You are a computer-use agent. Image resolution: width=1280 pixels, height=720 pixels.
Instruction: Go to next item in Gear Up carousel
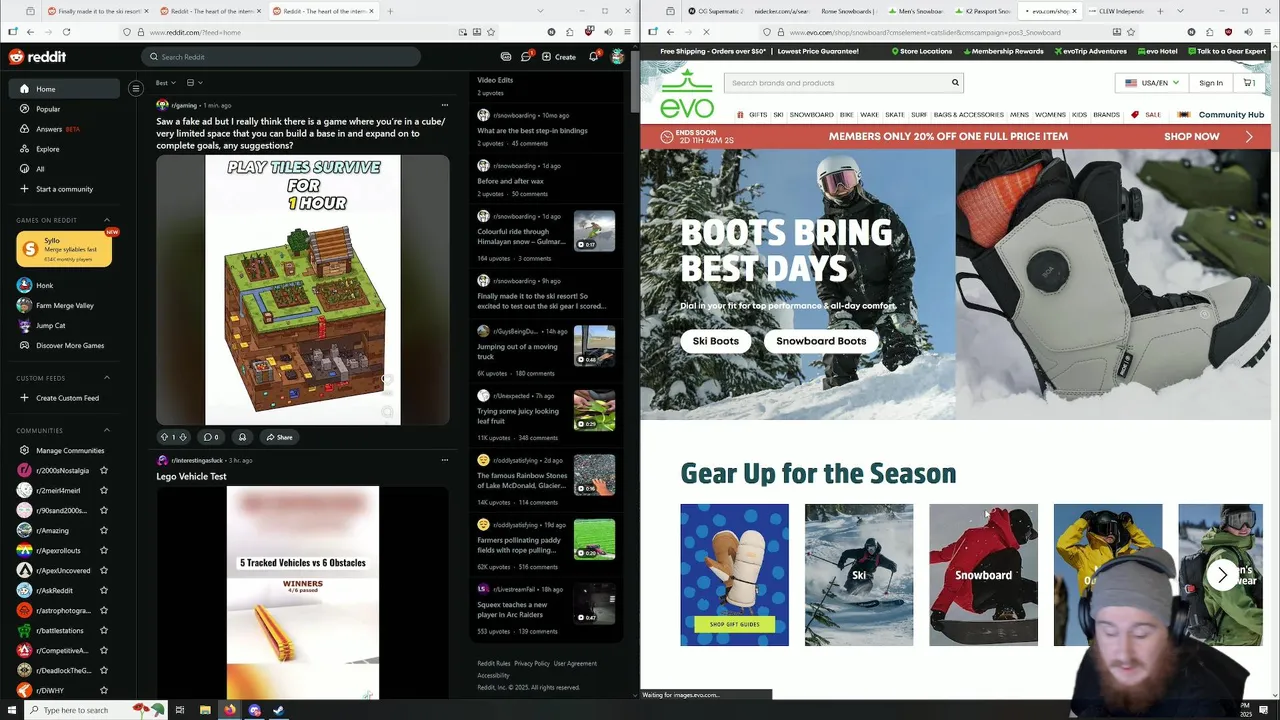point(1222,575)
